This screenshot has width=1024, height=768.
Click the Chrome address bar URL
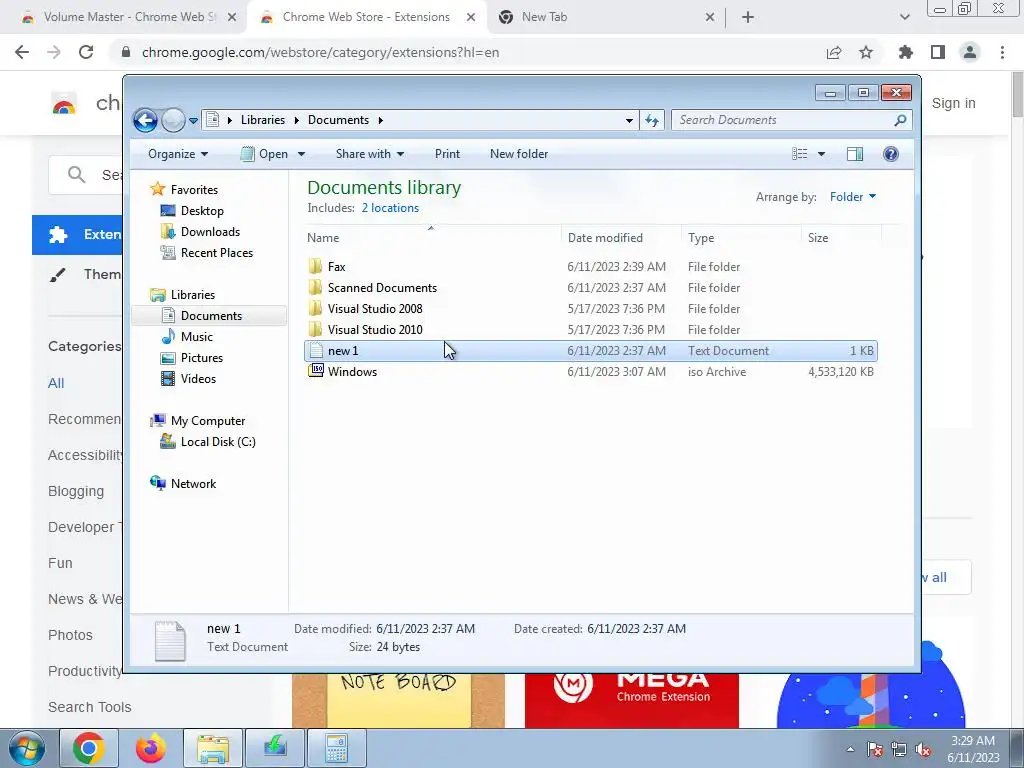pos(320,52)
